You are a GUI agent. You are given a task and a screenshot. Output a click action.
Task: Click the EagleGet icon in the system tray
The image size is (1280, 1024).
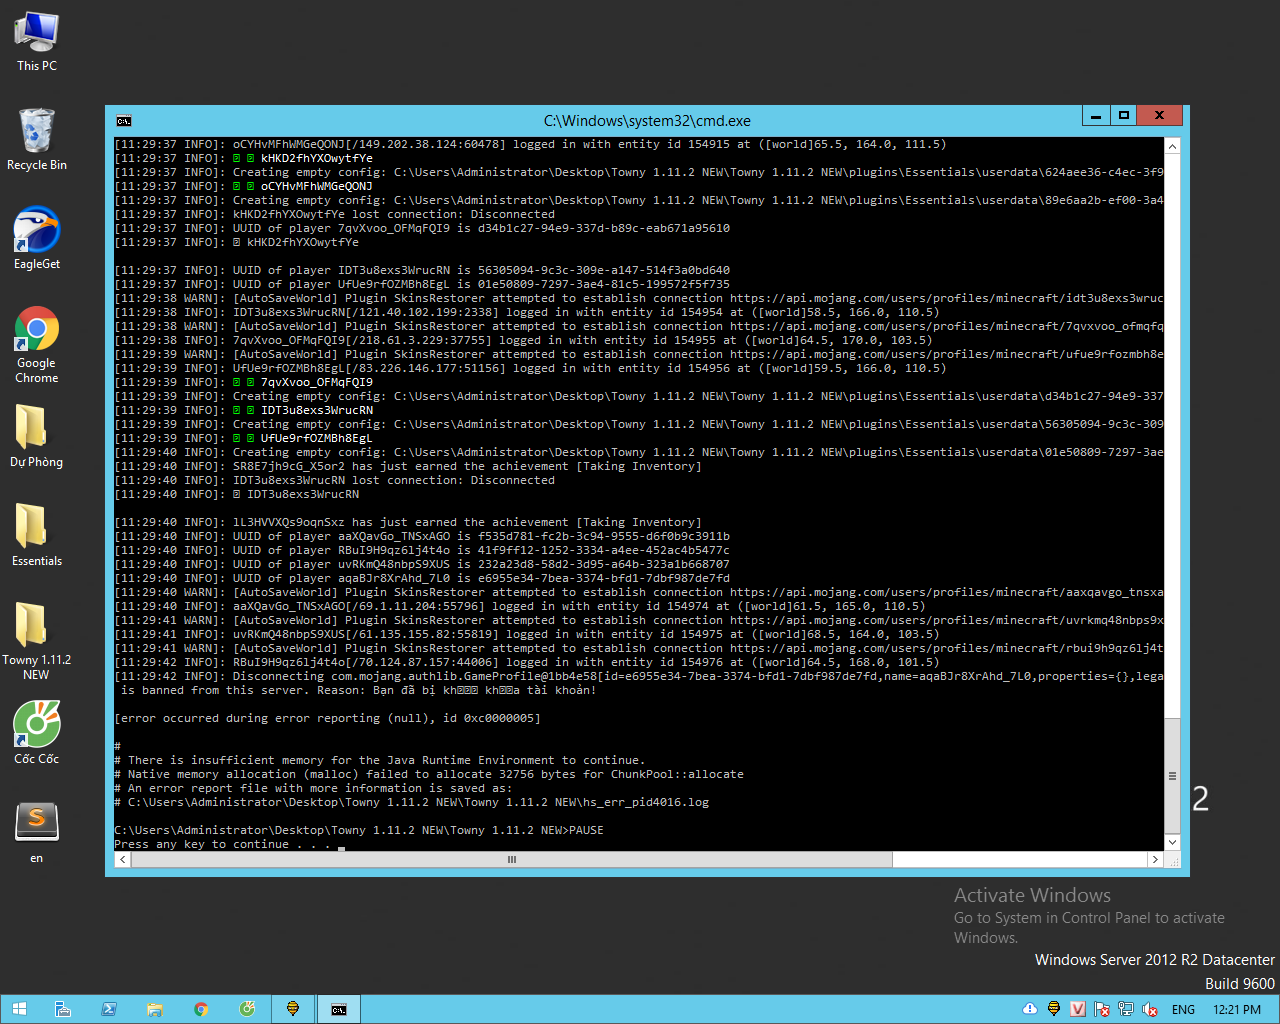click(x=1053, y=1009)
